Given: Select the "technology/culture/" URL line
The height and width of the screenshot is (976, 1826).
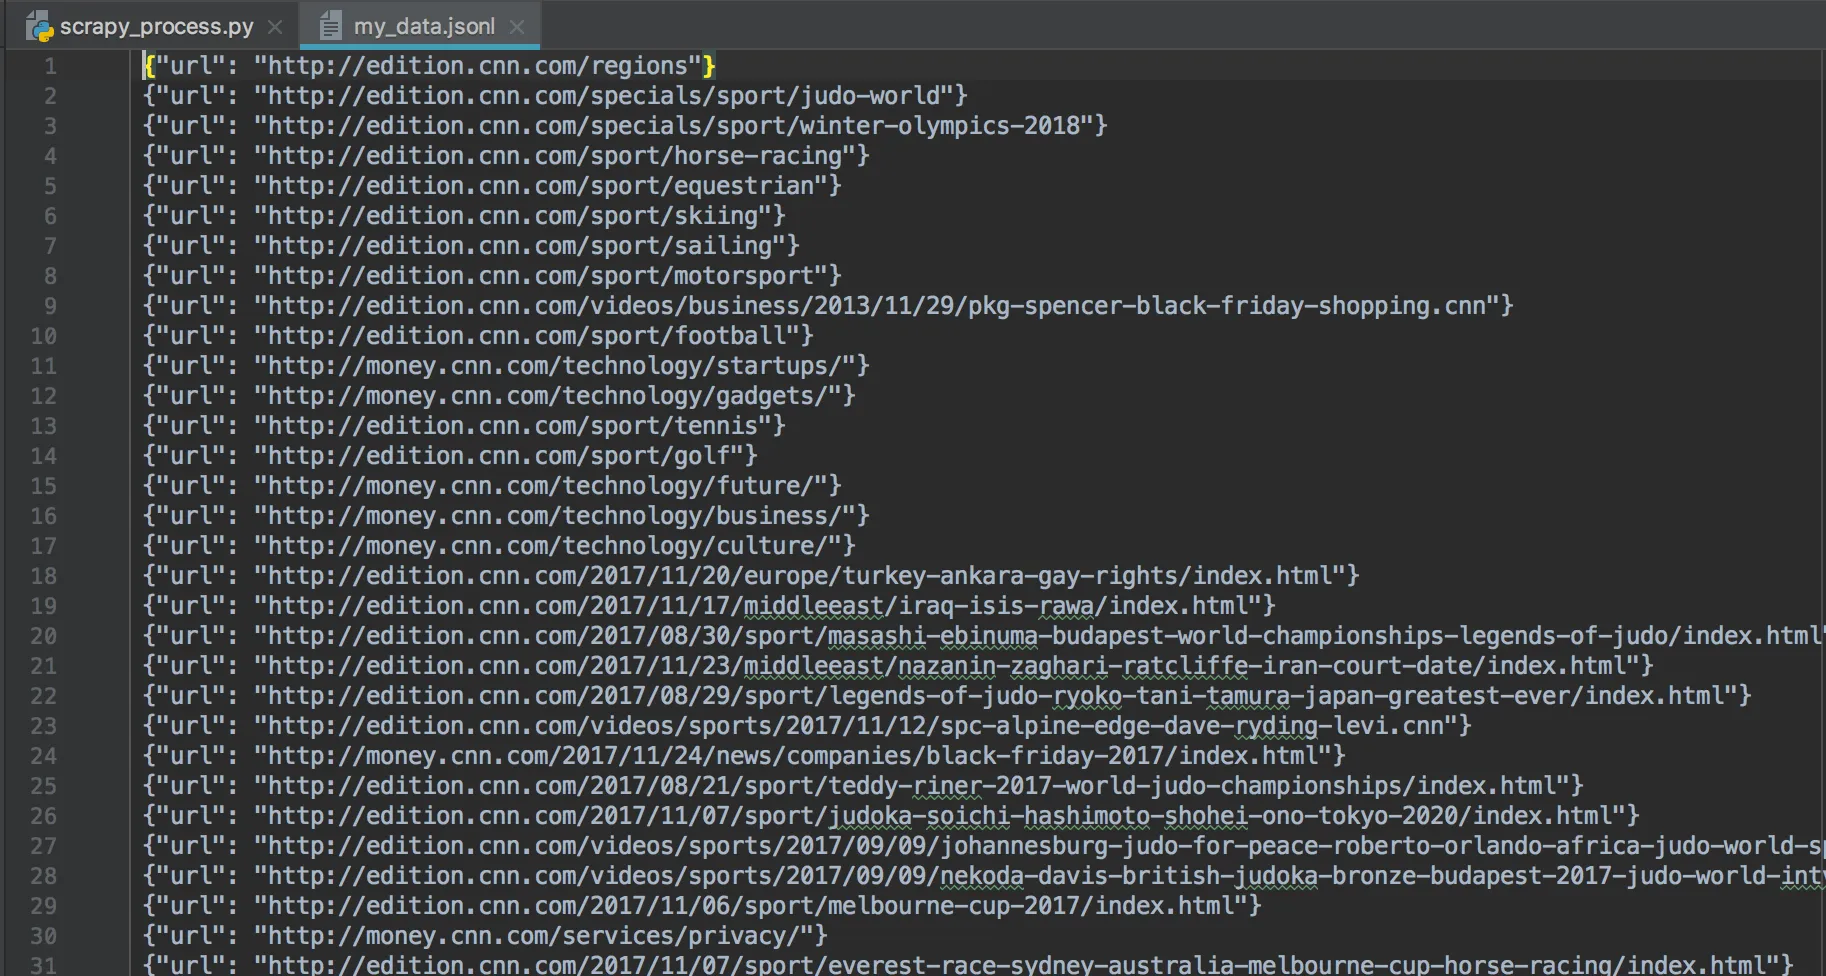Looking at the screenshot, I should click(499, 546).
